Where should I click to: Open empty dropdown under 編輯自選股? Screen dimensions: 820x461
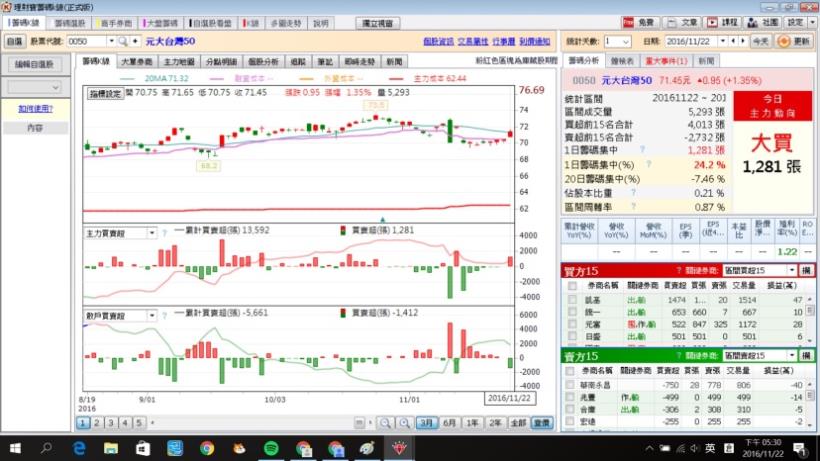[35, 87]
